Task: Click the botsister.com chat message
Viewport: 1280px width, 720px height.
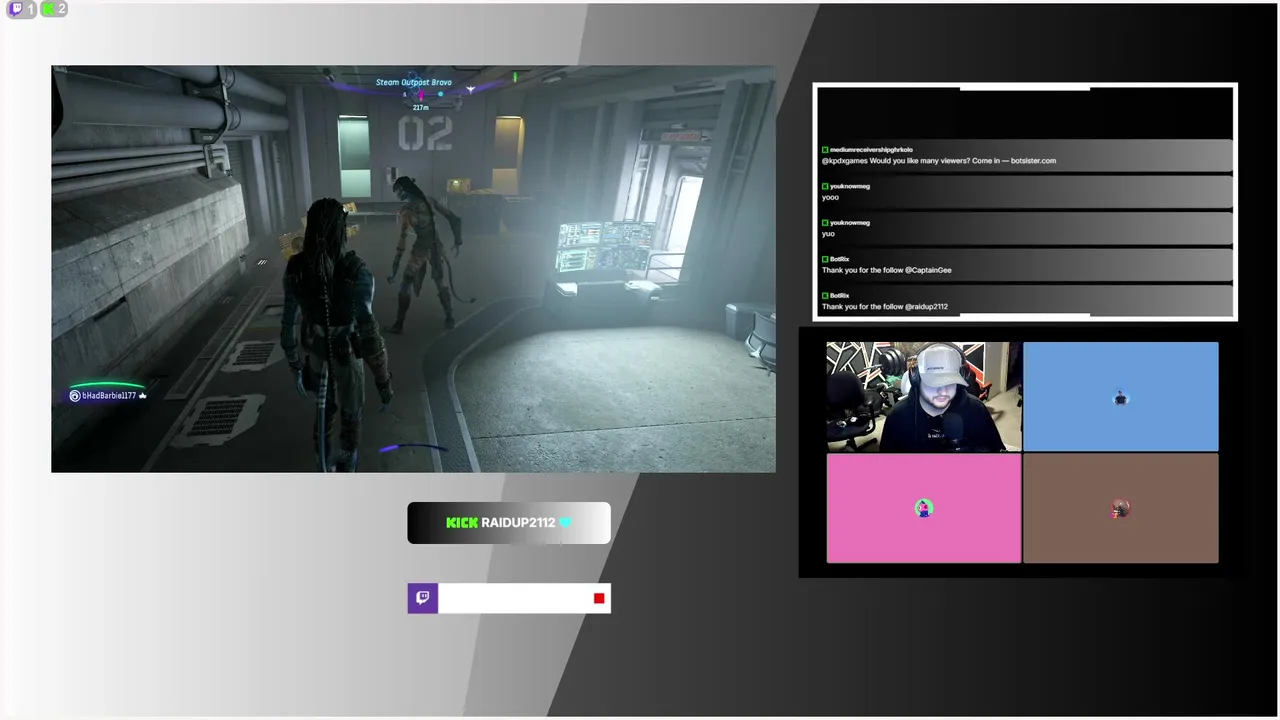Action: click(939, 160)
